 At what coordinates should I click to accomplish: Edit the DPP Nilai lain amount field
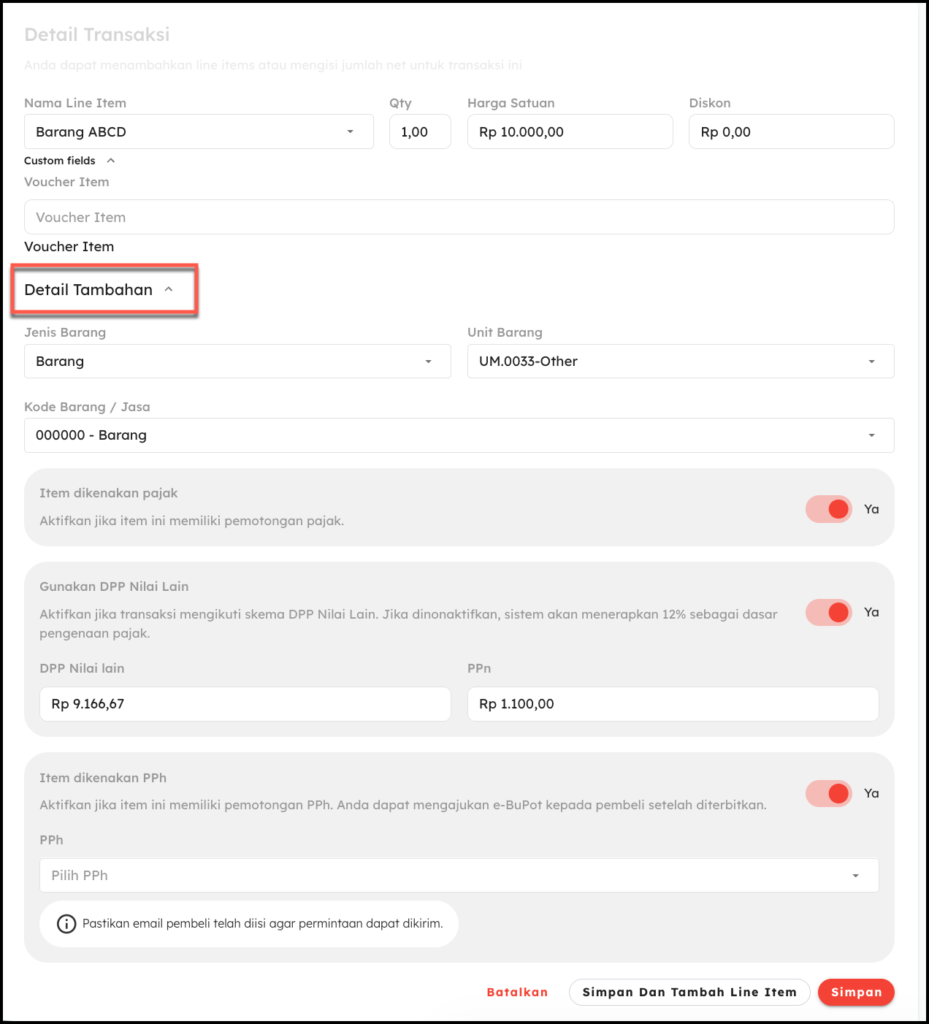[245, 704]
